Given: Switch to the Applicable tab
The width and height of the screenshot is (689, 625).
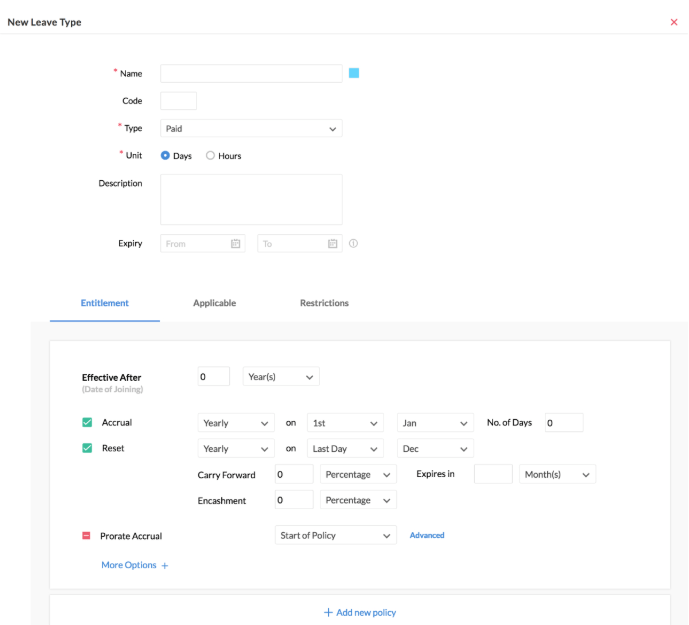Looking at the screenshot, I should (214, 303).
